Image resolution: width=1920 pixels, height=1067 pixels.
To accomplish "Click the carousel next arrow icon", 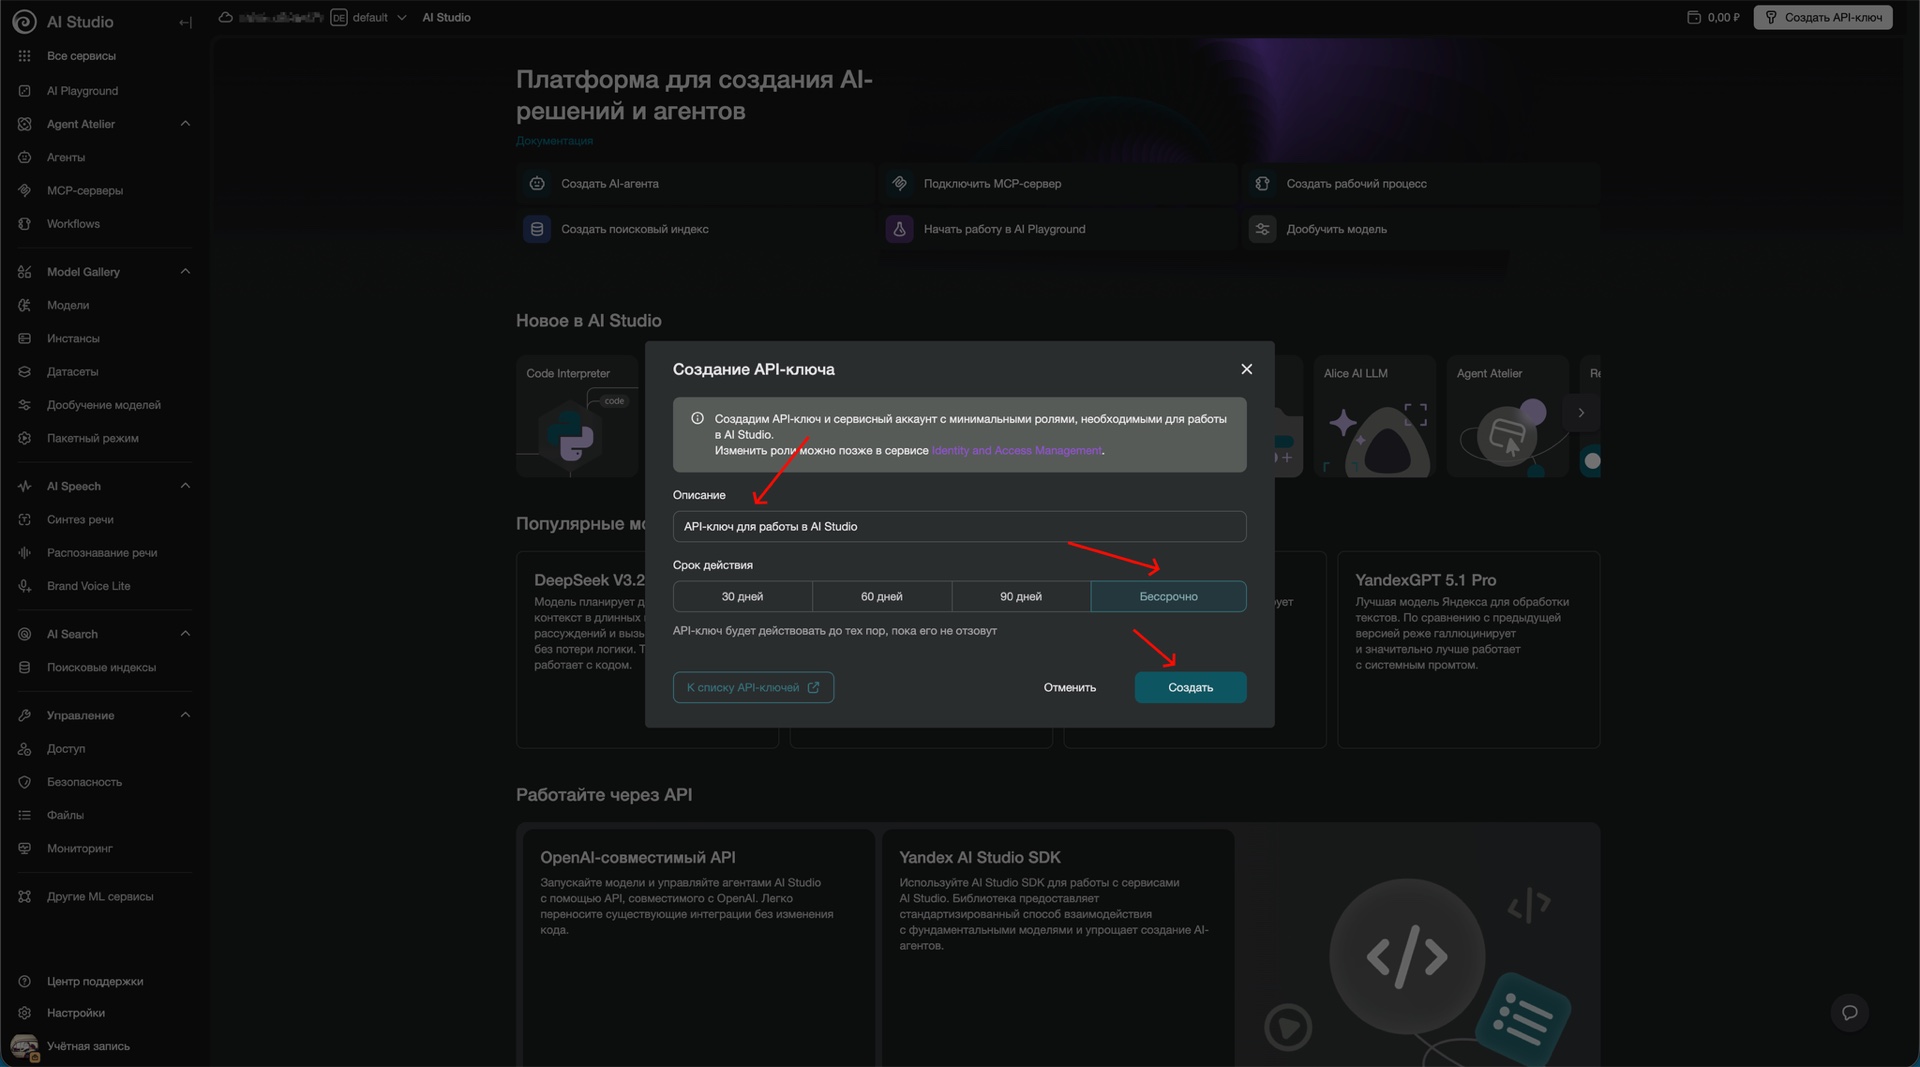I will coord(1581,413).
